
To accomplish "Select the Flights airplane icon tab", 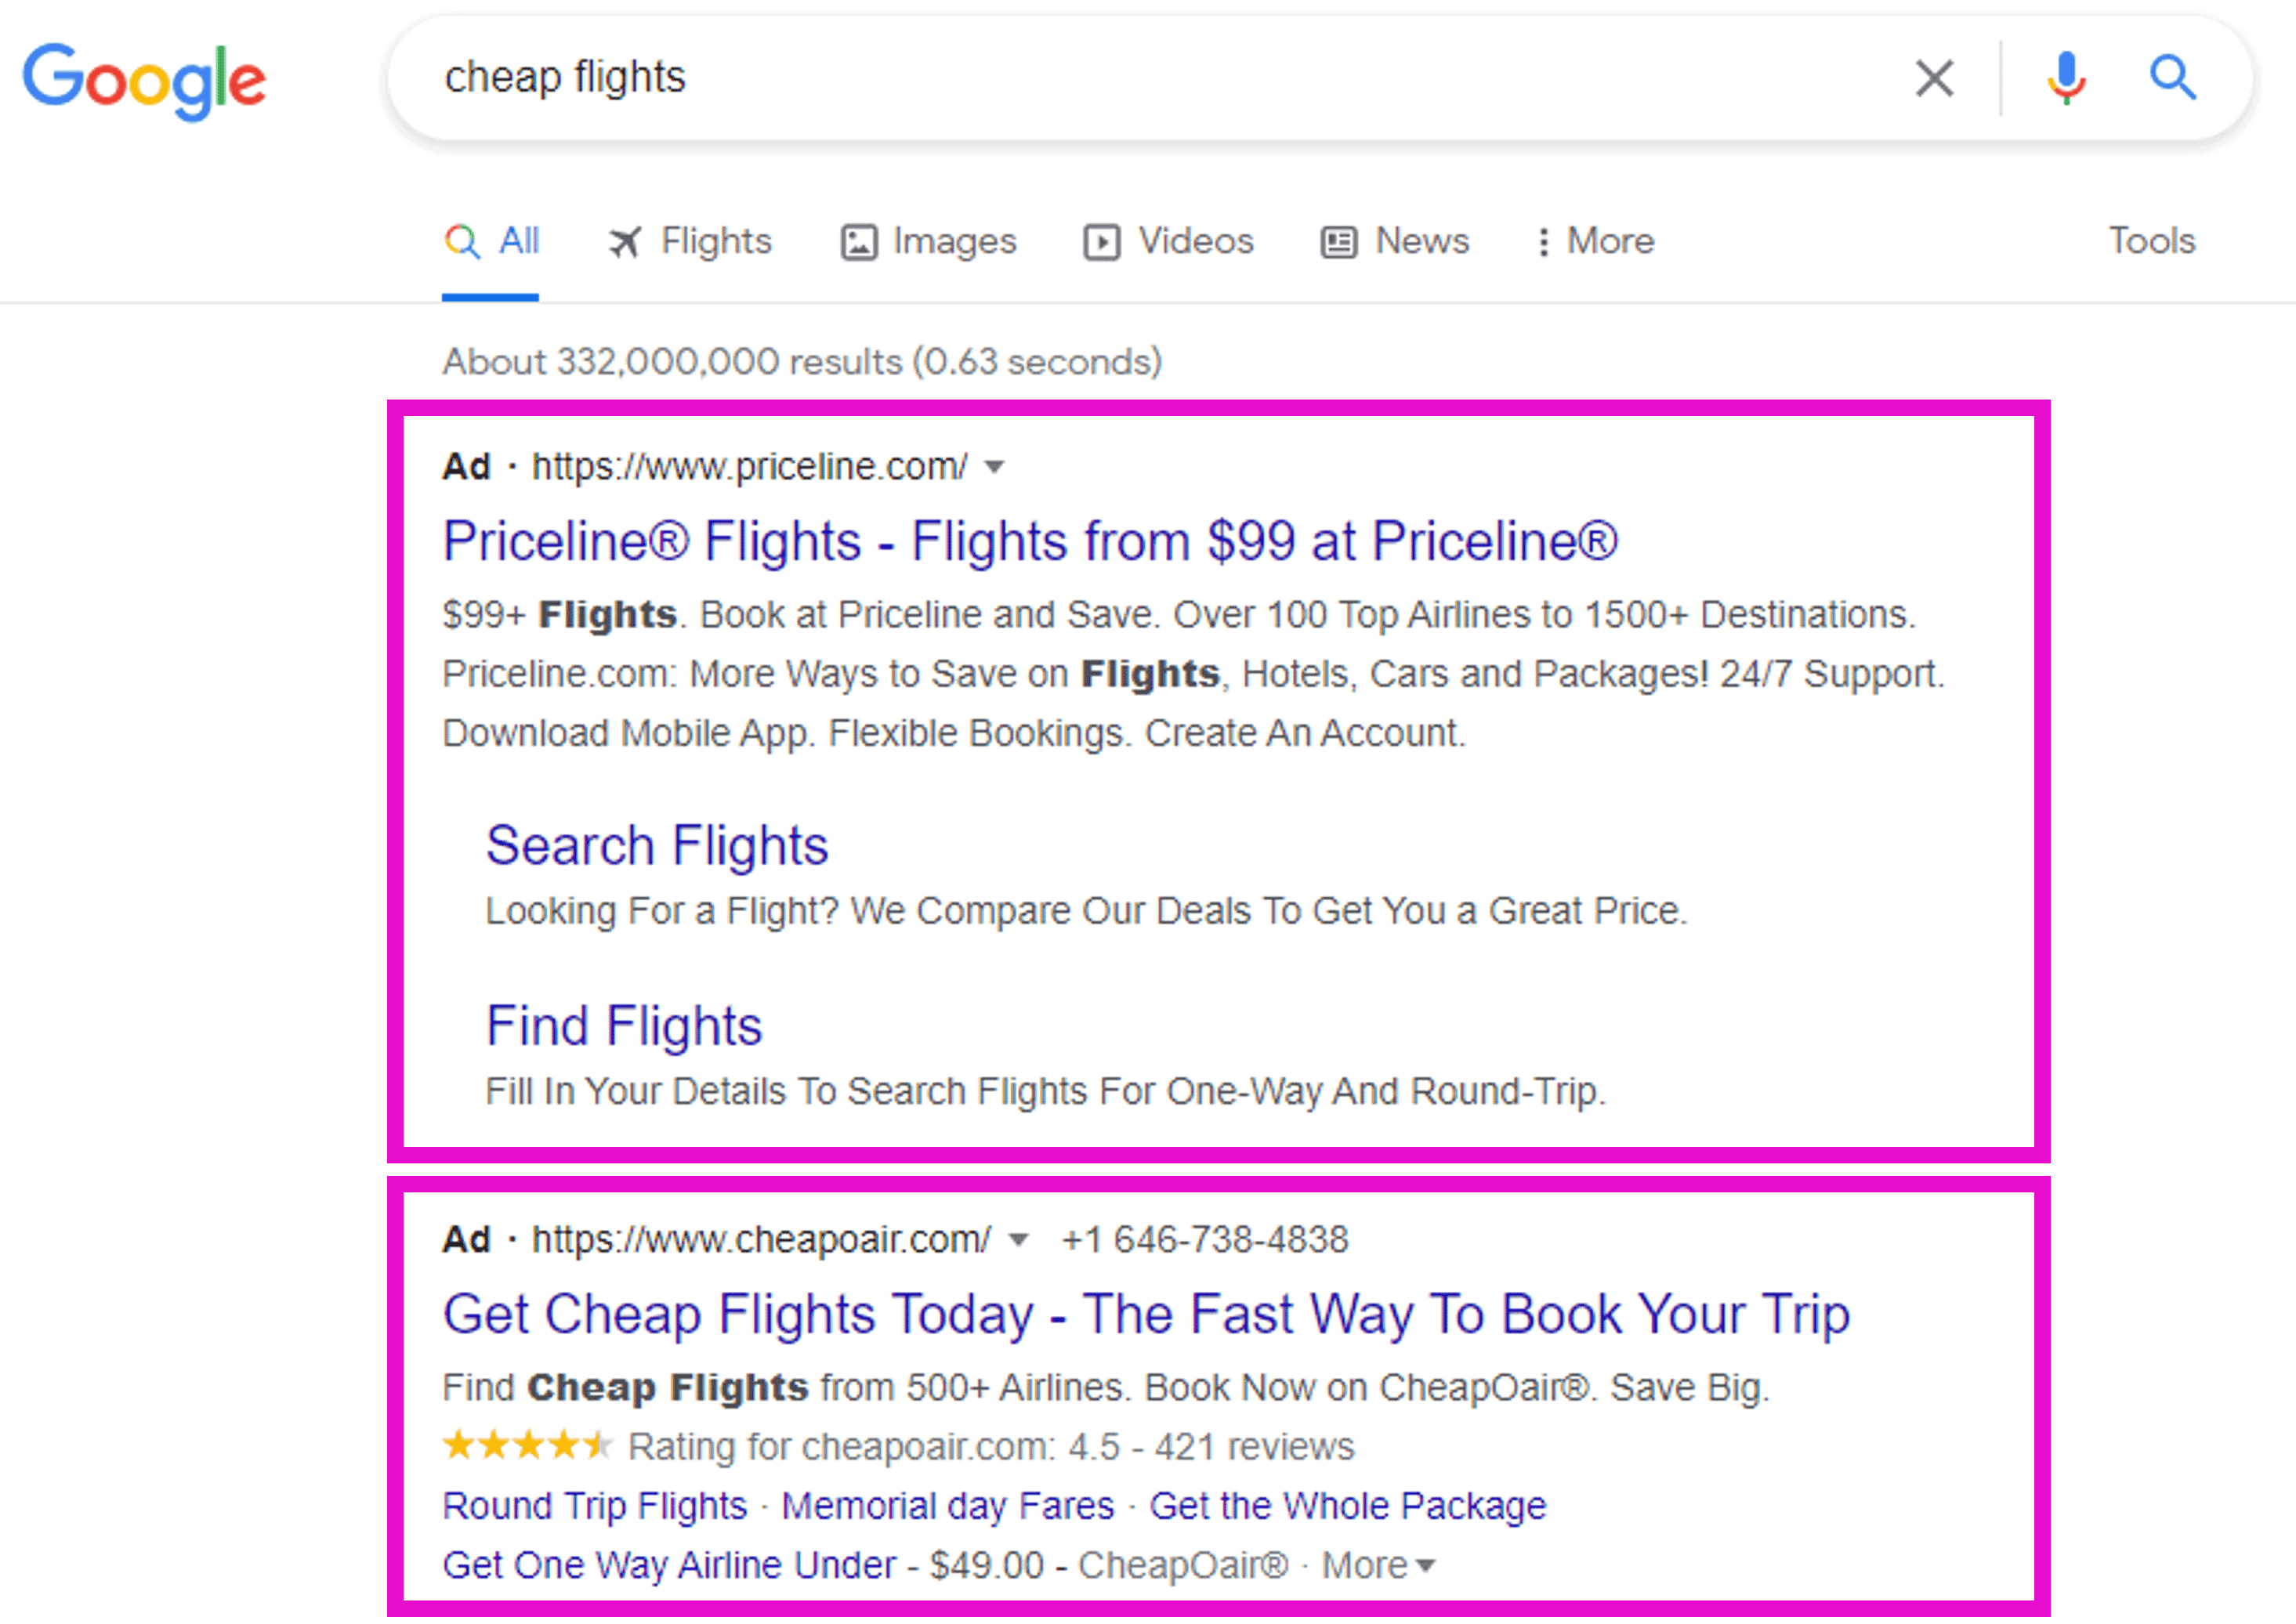I will point(625,241).
